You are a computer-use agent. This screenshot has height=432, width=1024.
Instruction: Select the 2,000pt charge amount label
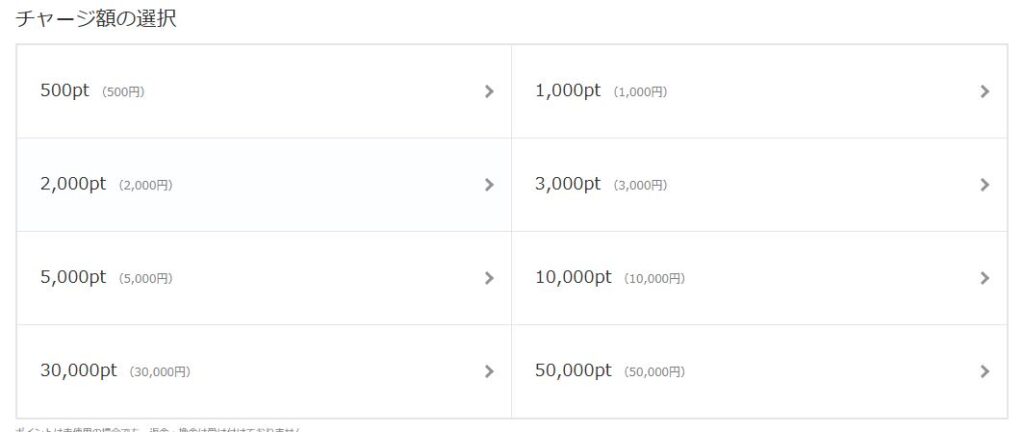point(72,184)
